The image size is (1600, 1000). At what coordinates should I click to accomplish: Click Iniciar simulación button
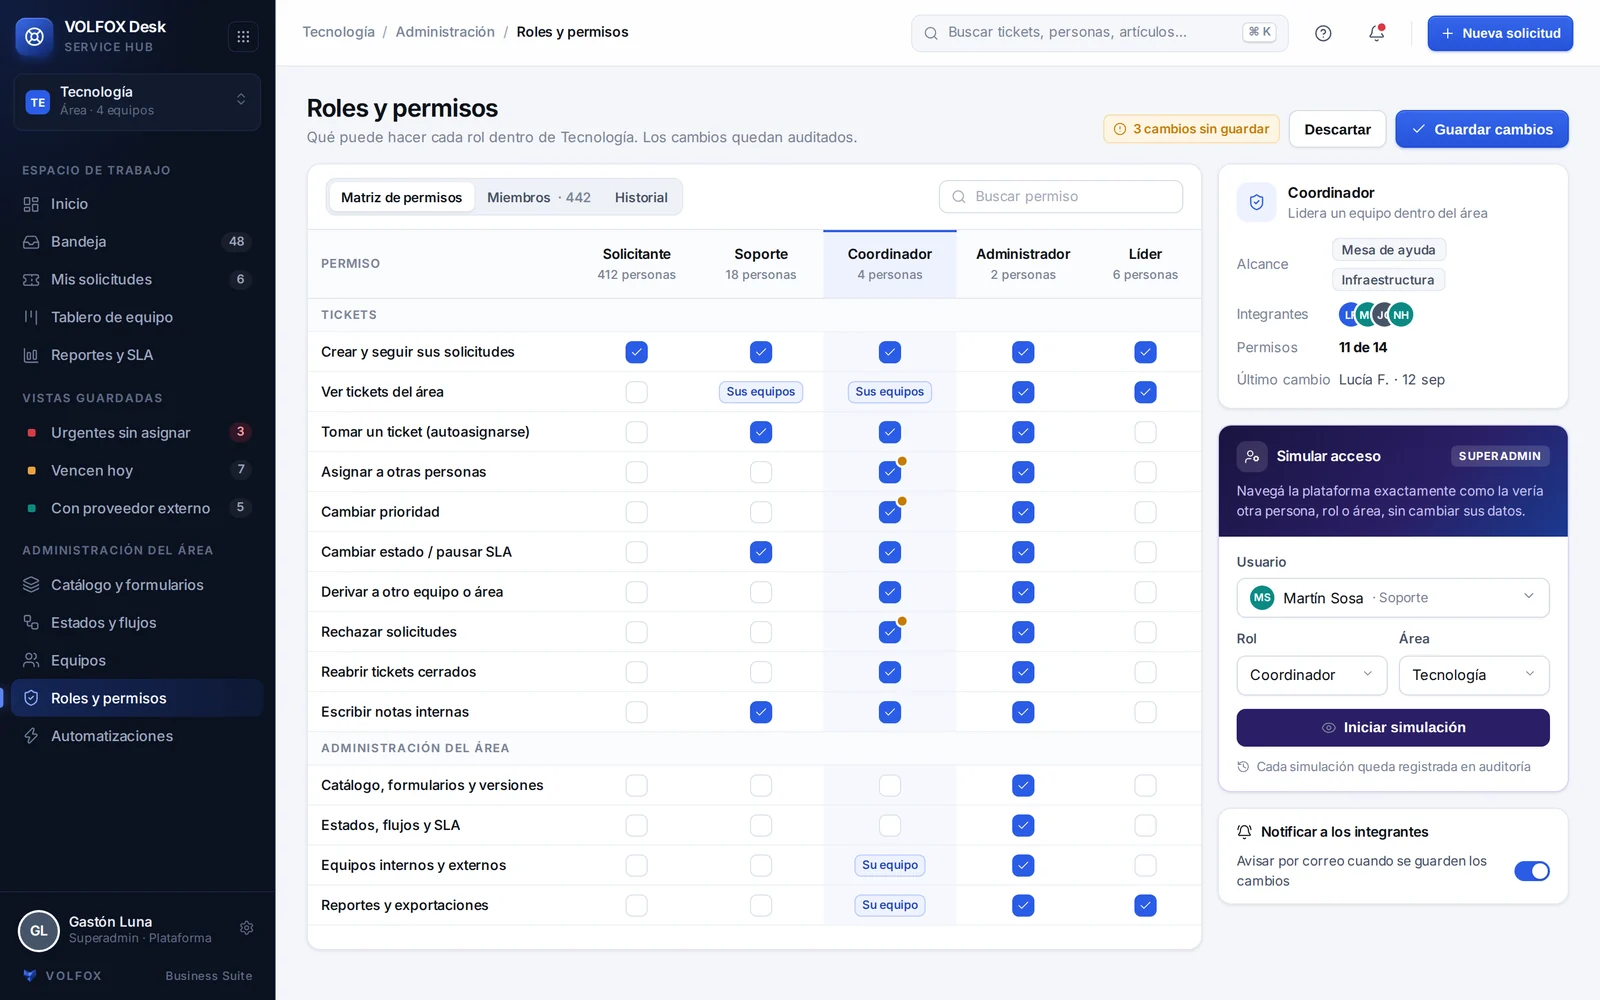[1393, 728]
